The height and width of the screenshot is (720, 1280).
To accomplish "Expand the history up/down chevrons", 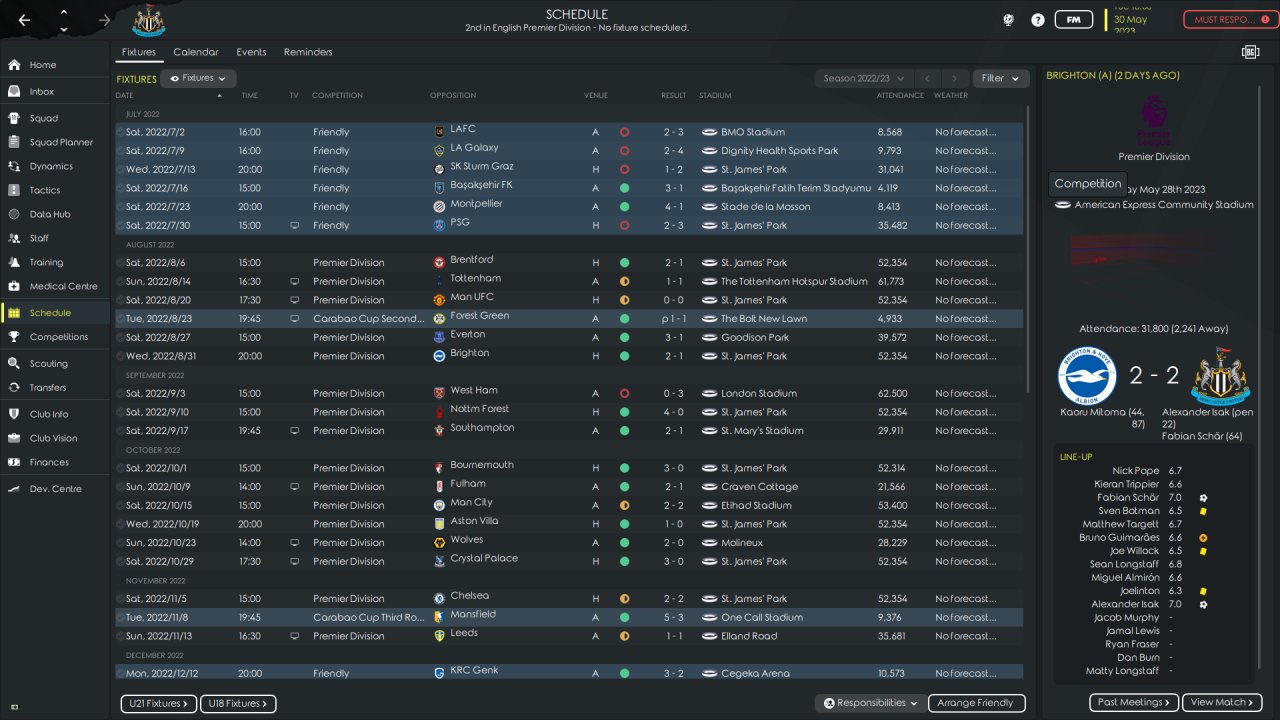I will pyautogui.click(x=64, y=20).
